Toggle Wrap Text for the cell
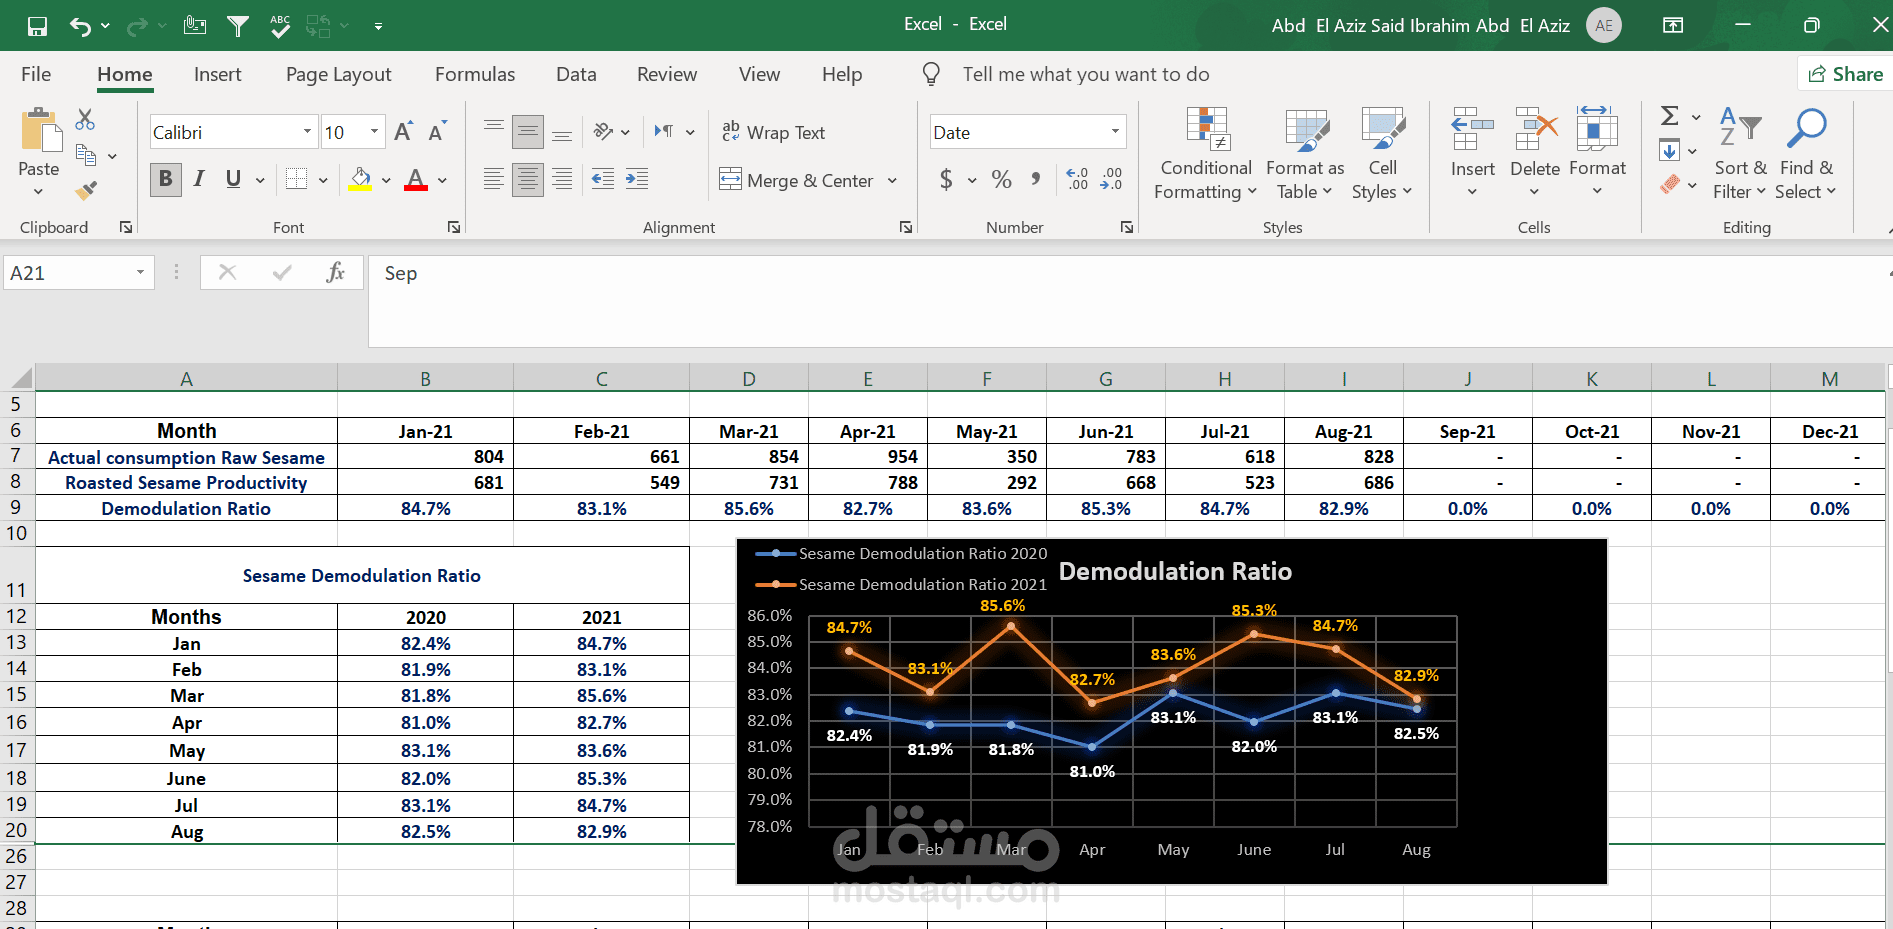This screenshot has width=1893, height=929. pyautogui.click(x=773, y=132)
